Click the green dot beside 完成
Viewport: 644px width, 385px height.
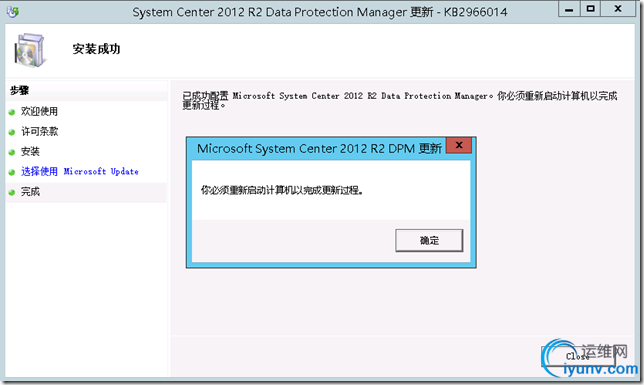point(12,192)
